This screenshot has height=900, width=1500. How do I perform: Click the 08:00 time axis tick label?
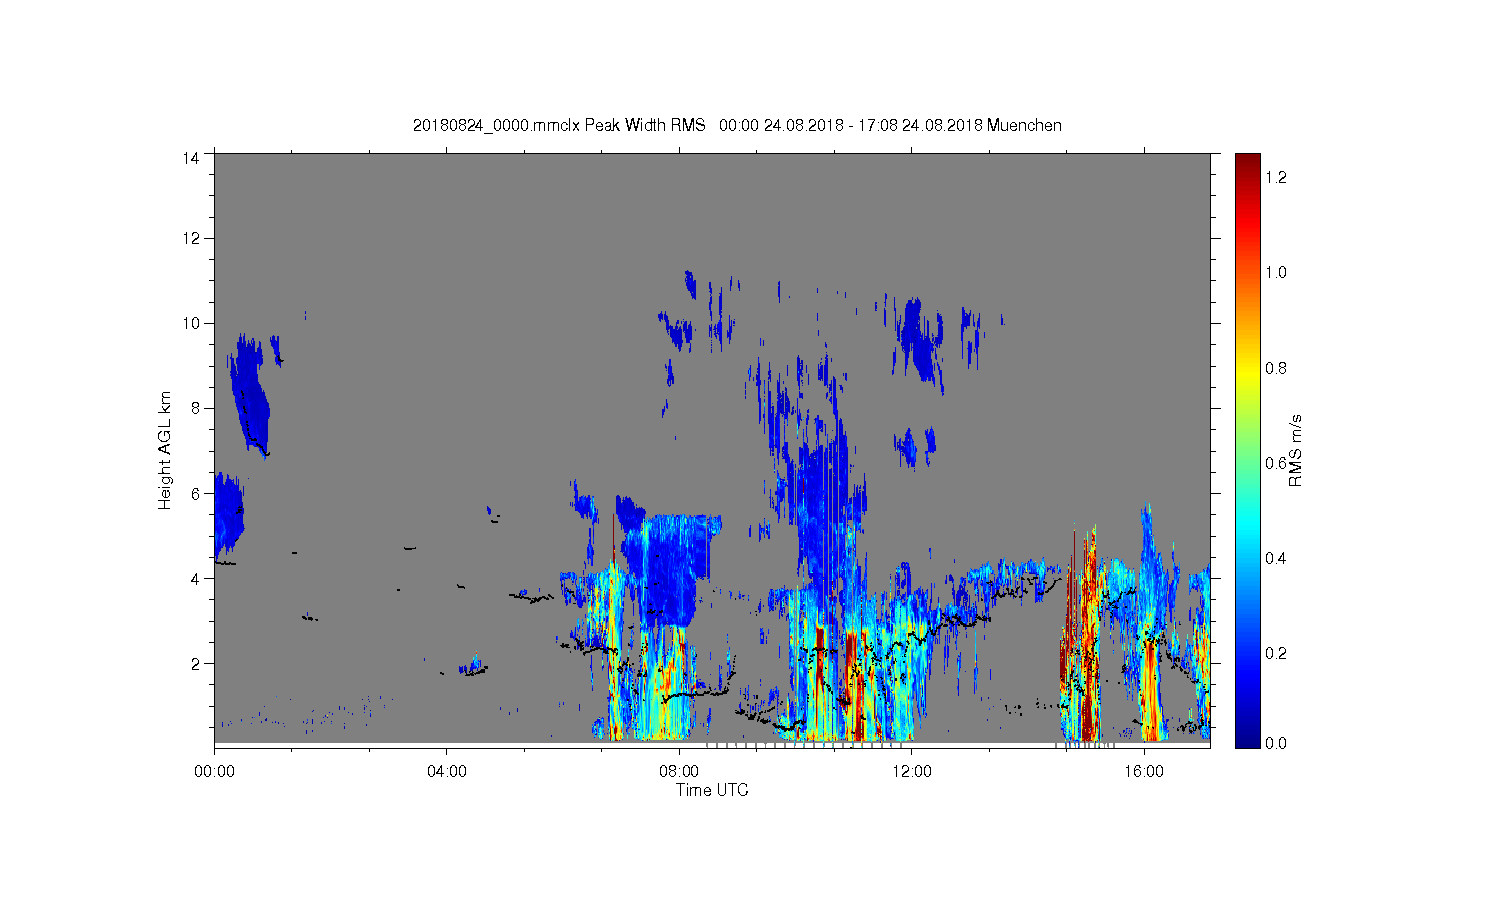tap(679, 771)
